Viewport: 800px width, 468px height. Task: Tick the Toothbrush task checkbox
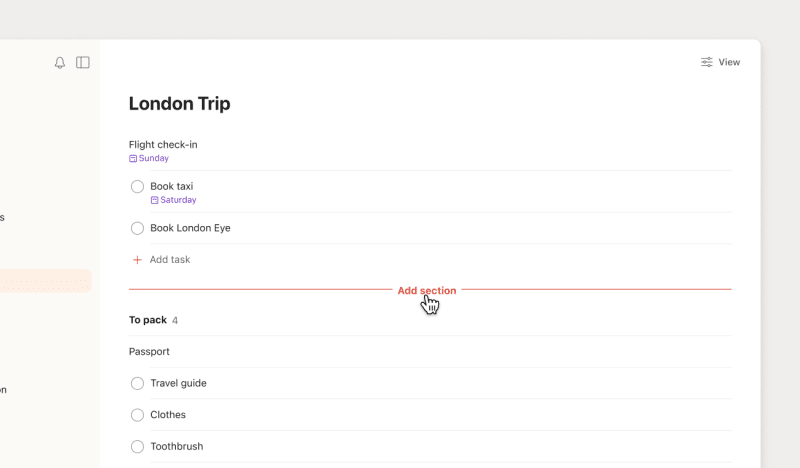coord(138,446)
